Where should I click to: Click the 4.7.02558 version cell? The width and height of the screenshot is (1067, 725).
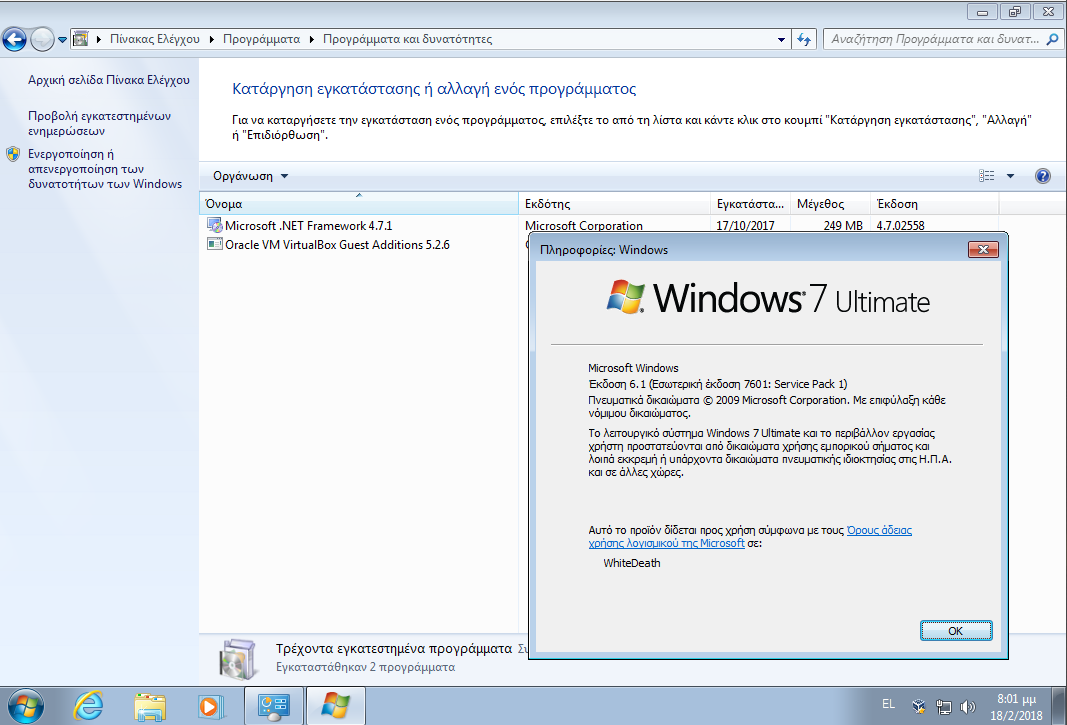click(900, 225)
